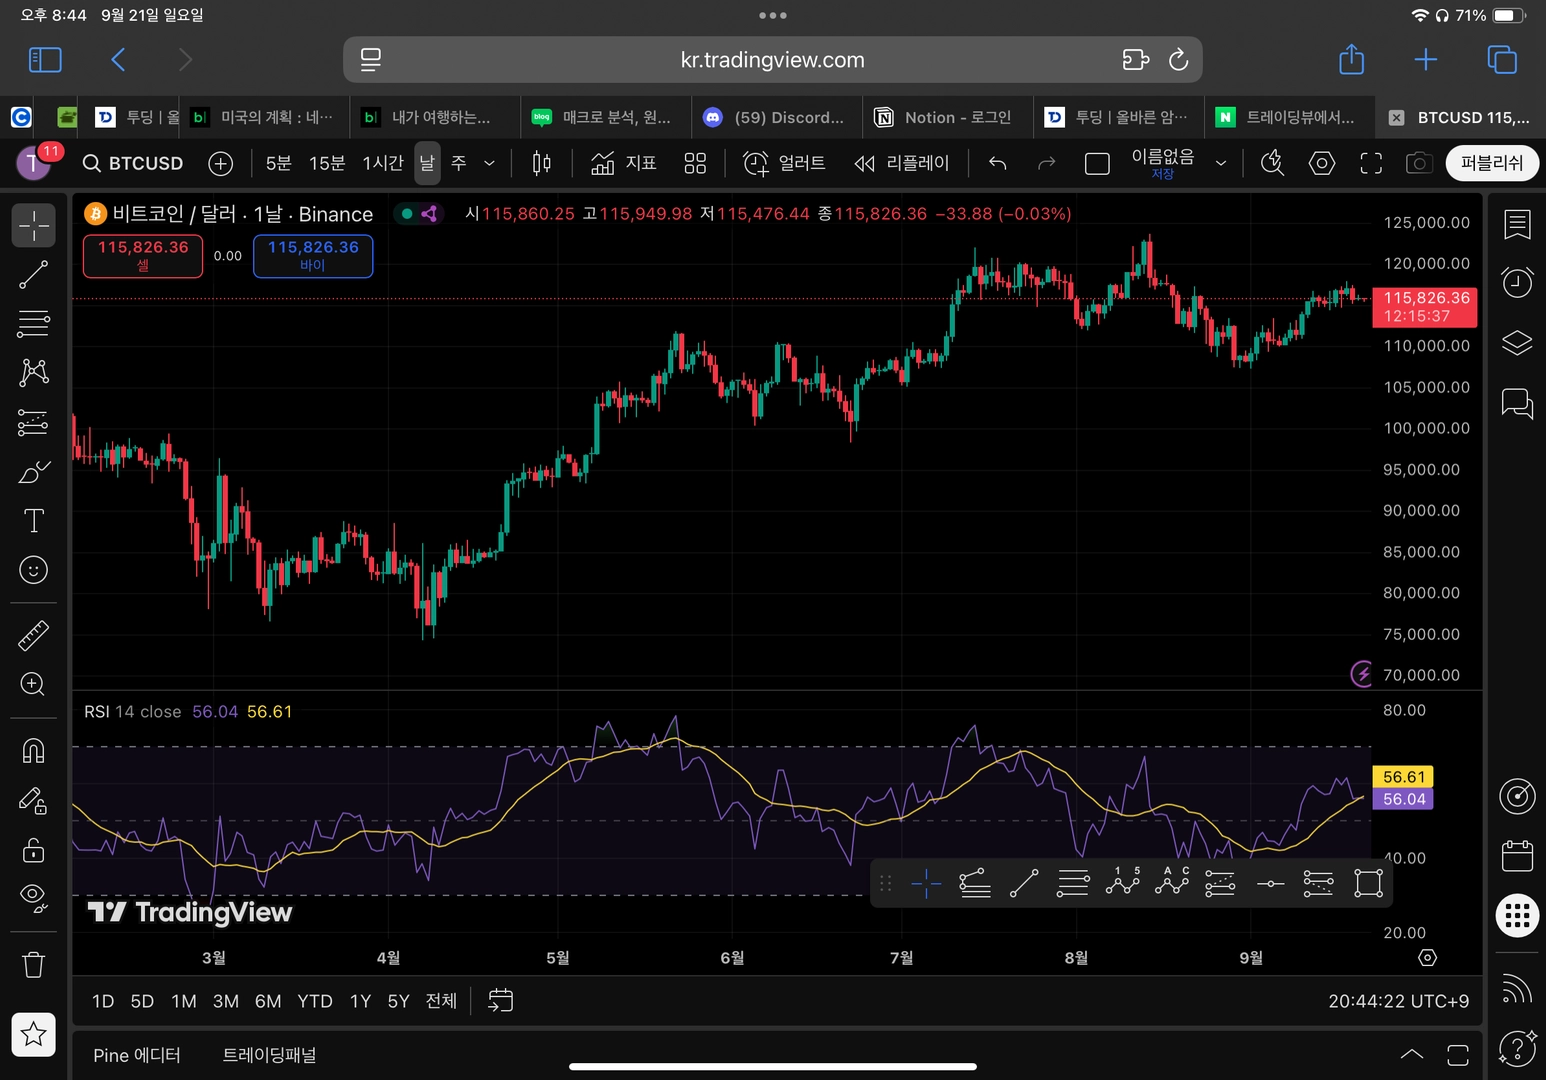Open the 이름없음 layout name dropdown

(x=1220, y=163)
